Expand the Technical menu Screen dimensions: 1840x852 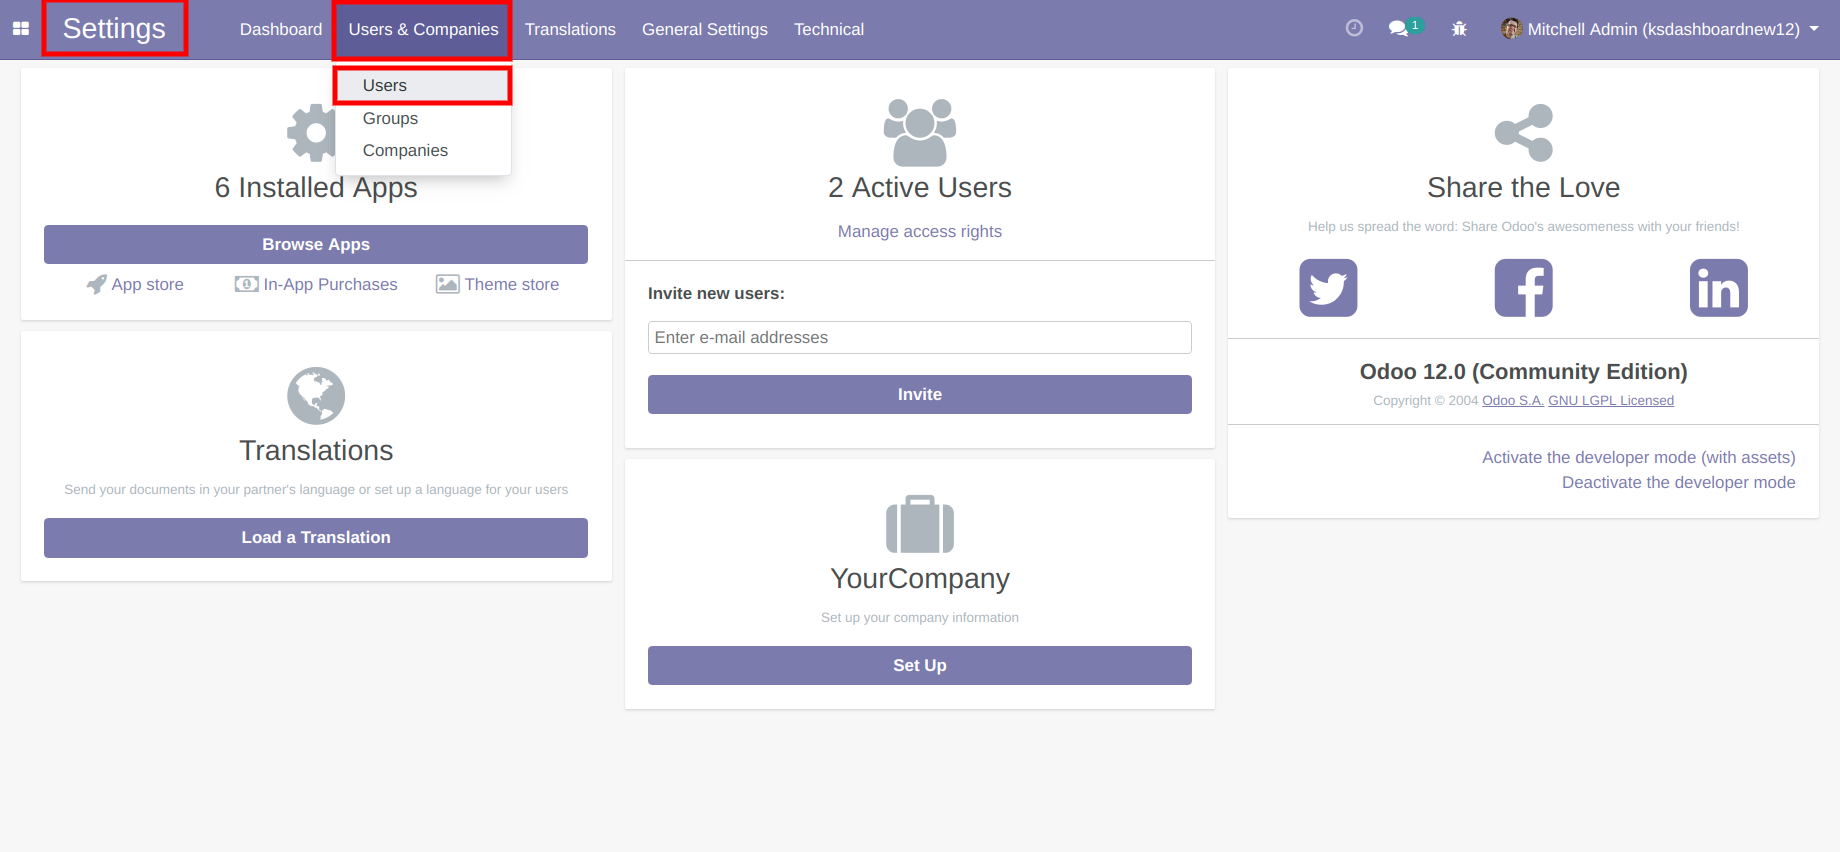click(828, 29)
